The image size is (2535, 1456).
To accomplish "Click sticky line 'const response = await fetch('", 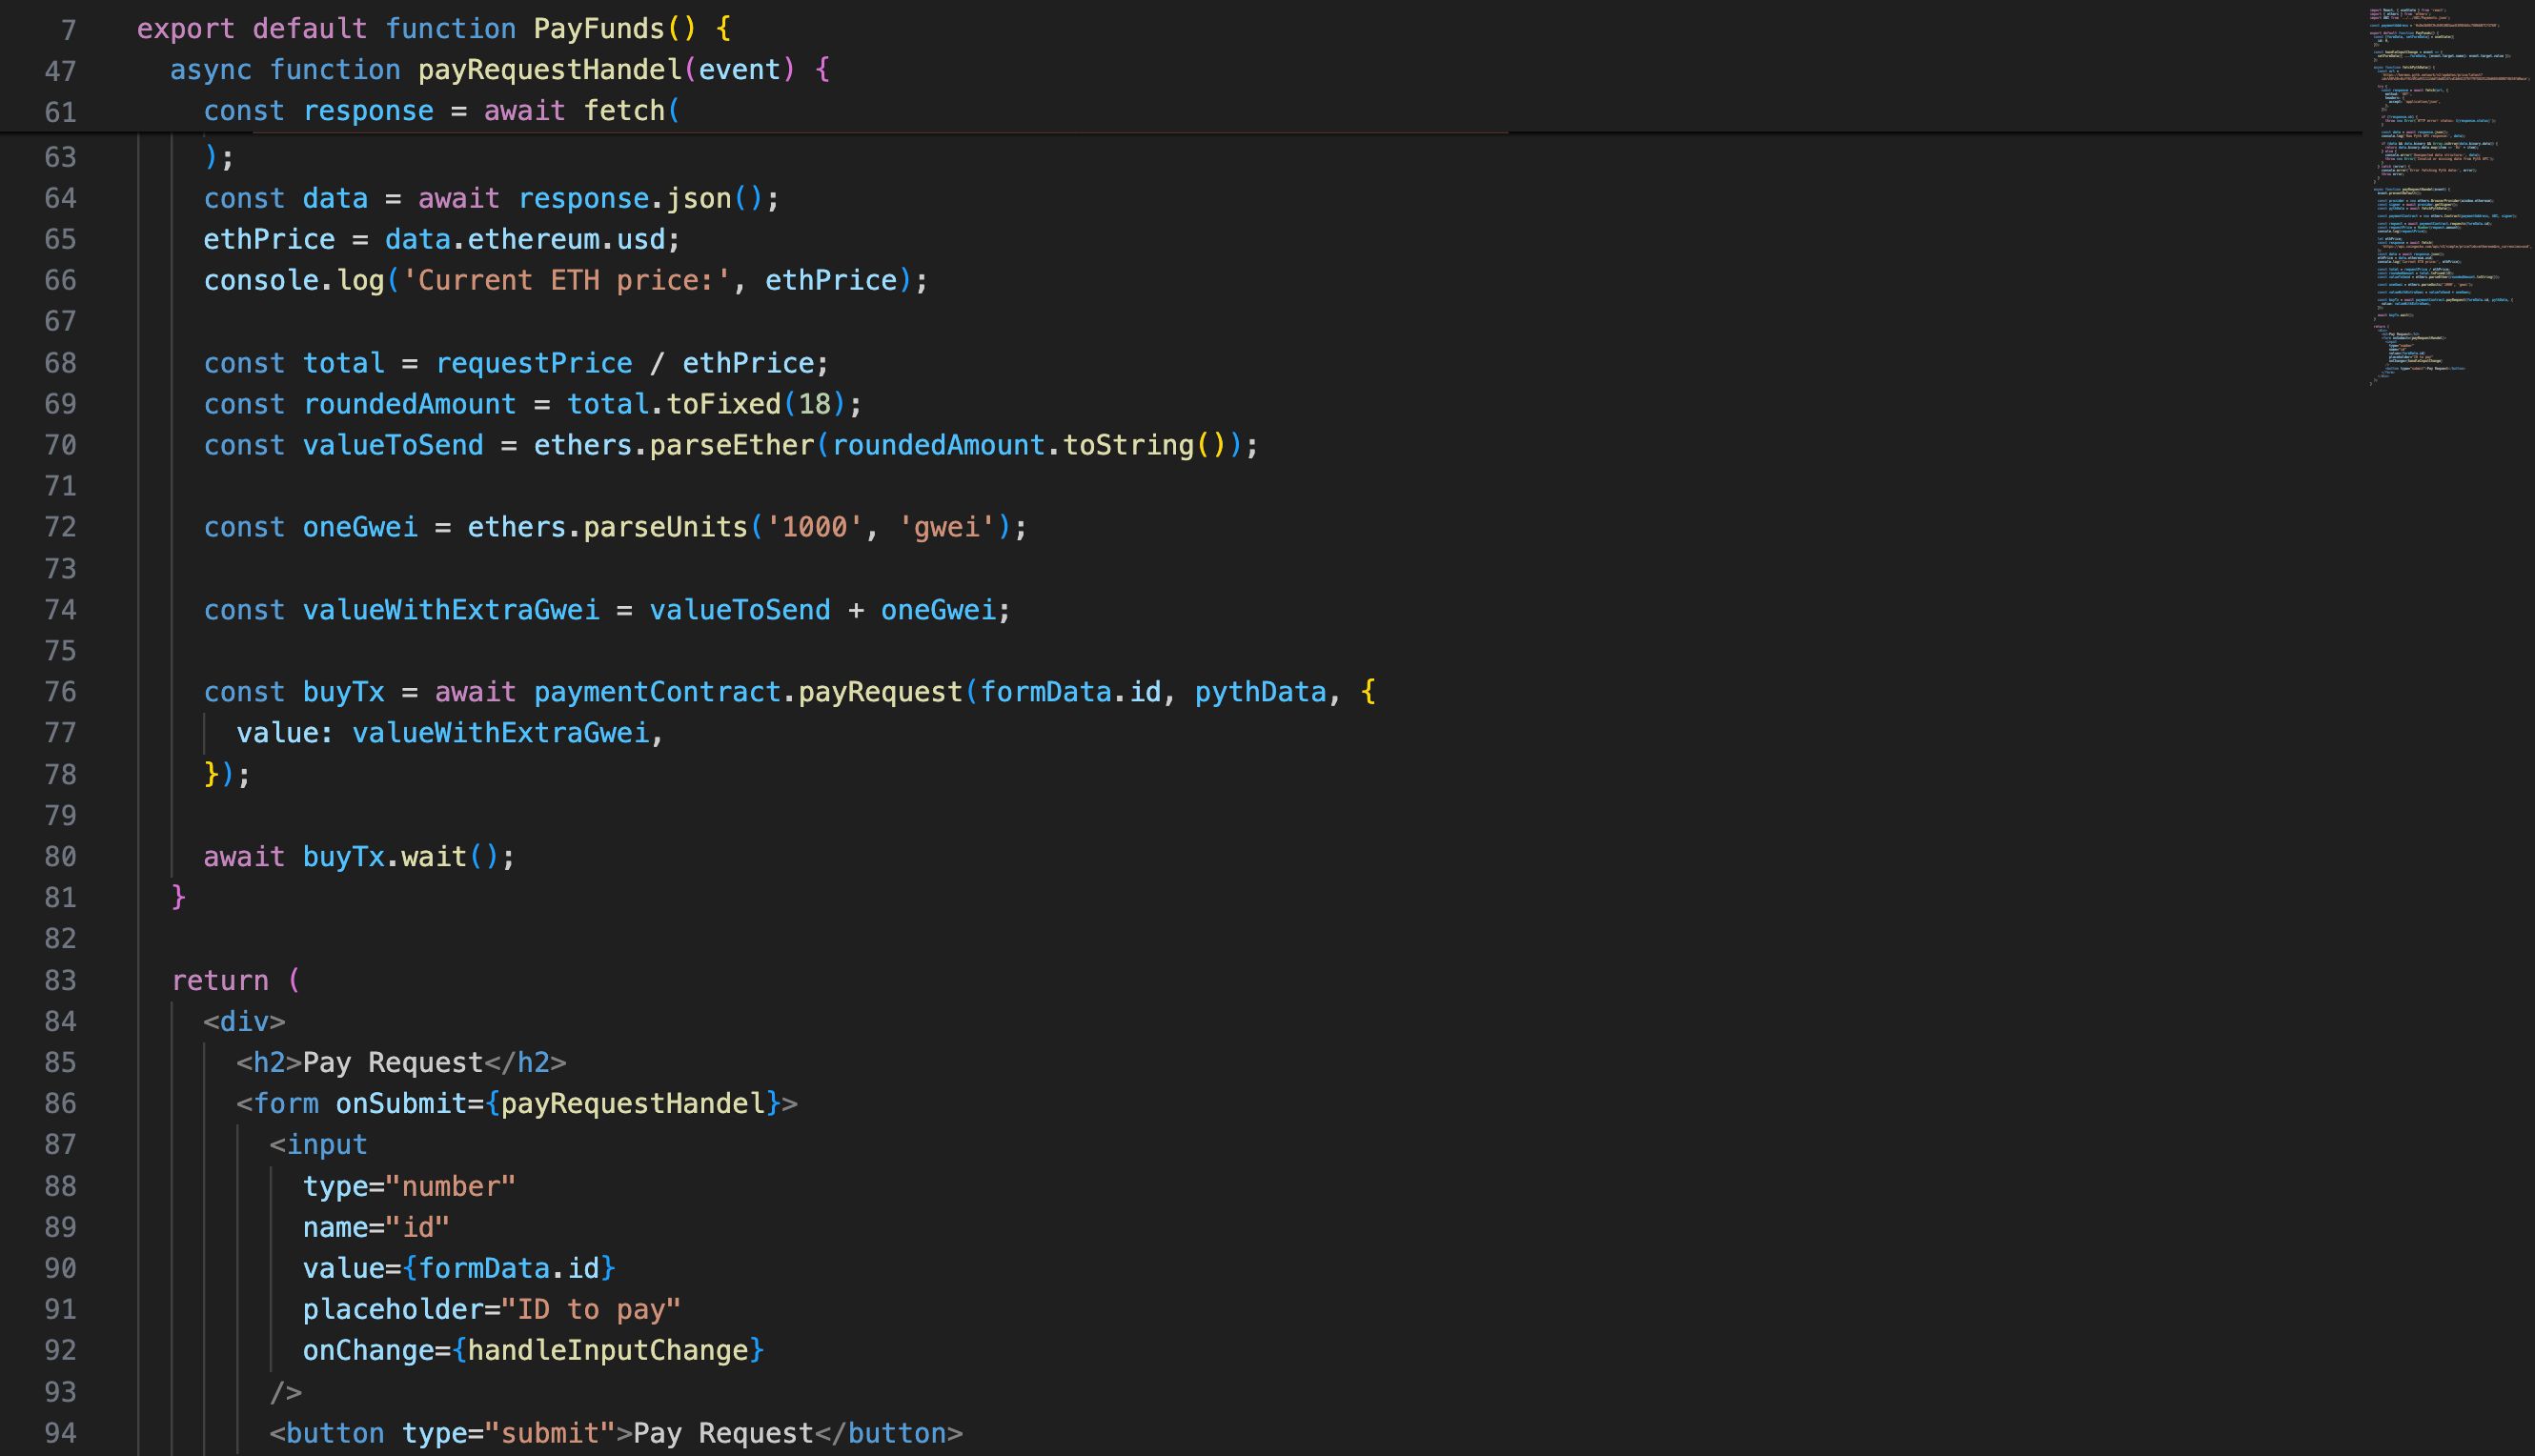I will click(441, 110).
